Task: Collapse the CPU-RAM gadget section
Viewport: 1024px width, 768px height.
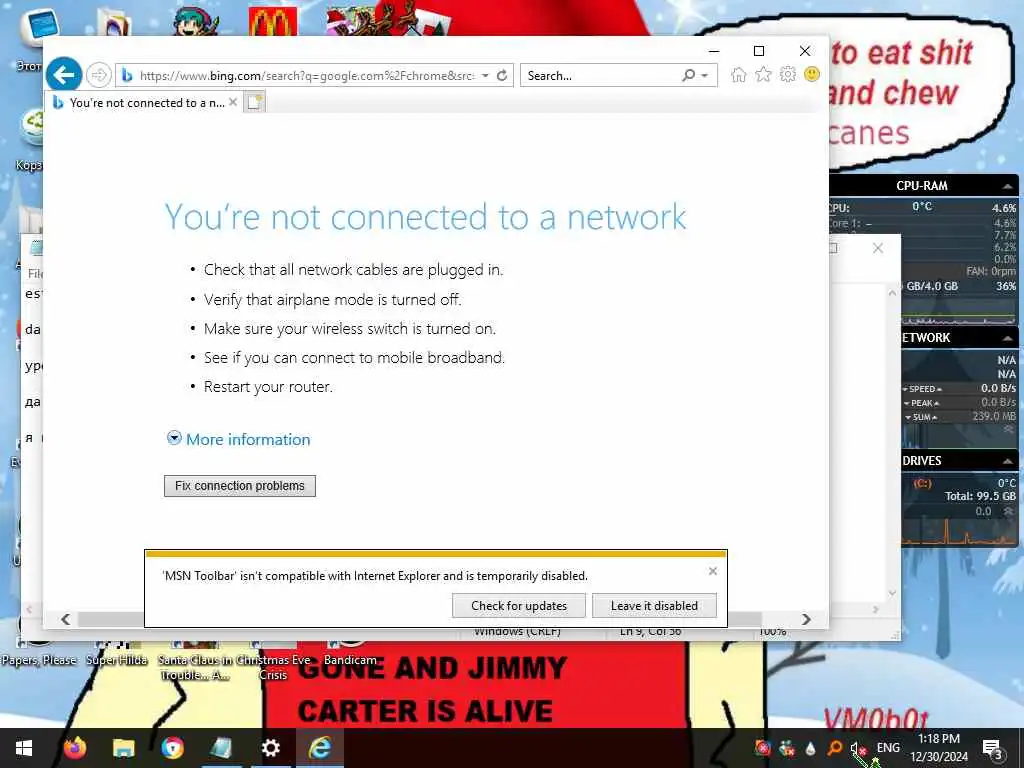Action: click(x=1007, y=186)
